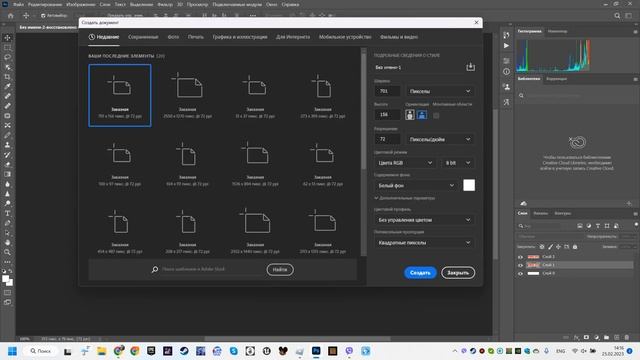Open the color mode dropdown (Цвета RGB)
The height and width of the screenshot is (360, 640).
pyautogui.click(x=404, y=163)
